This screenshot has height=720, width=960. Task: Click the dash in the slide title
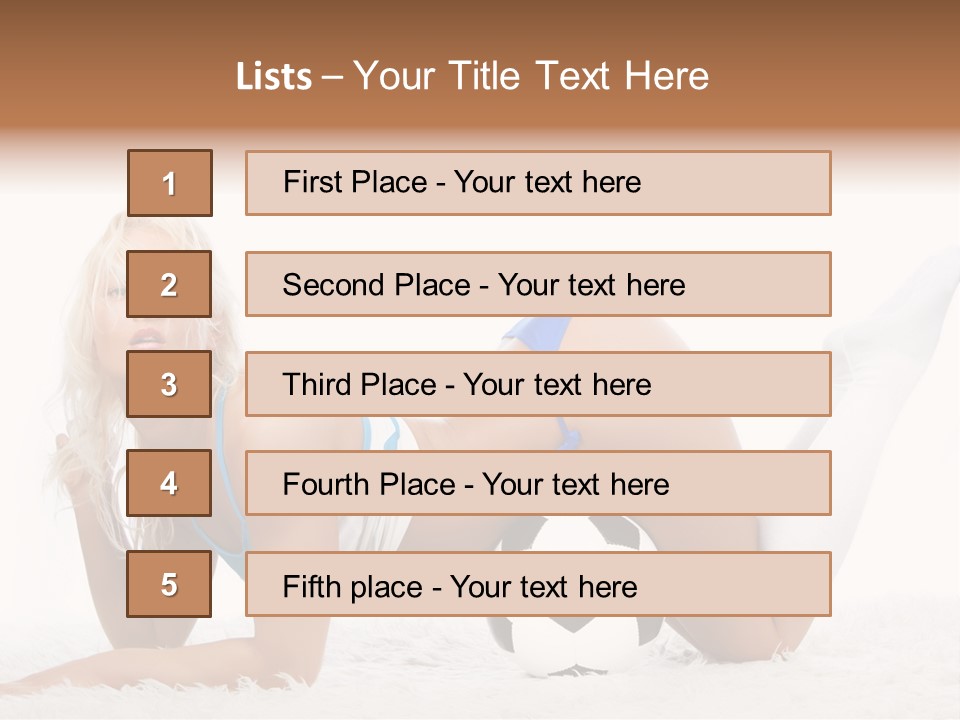[332, 77]
